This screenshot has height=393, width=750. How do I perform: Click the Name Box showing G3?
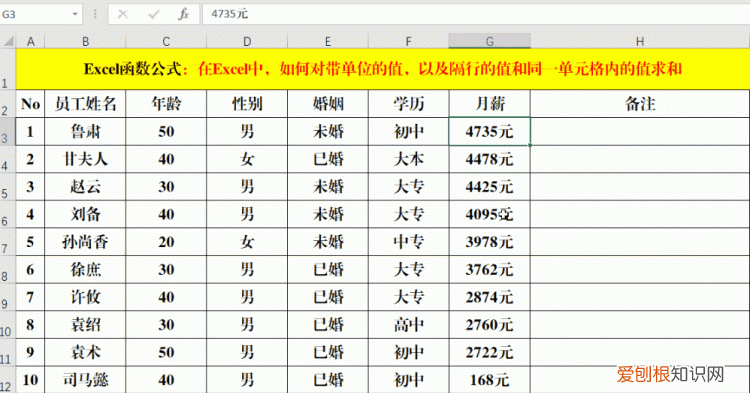[41, 14]
